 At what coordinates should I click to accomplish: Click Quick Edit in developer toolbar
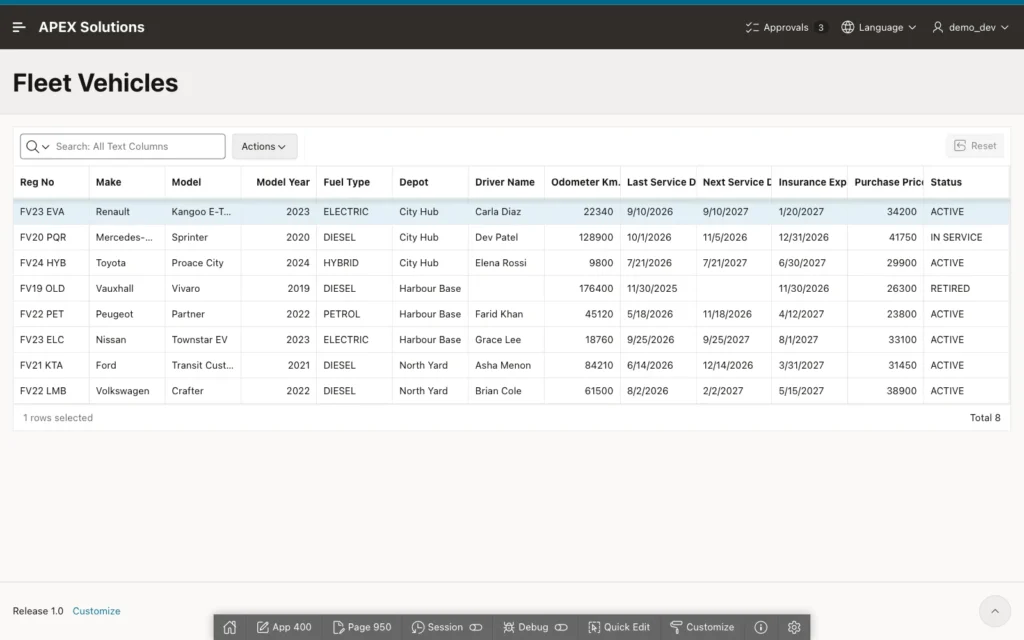(619, 627)
